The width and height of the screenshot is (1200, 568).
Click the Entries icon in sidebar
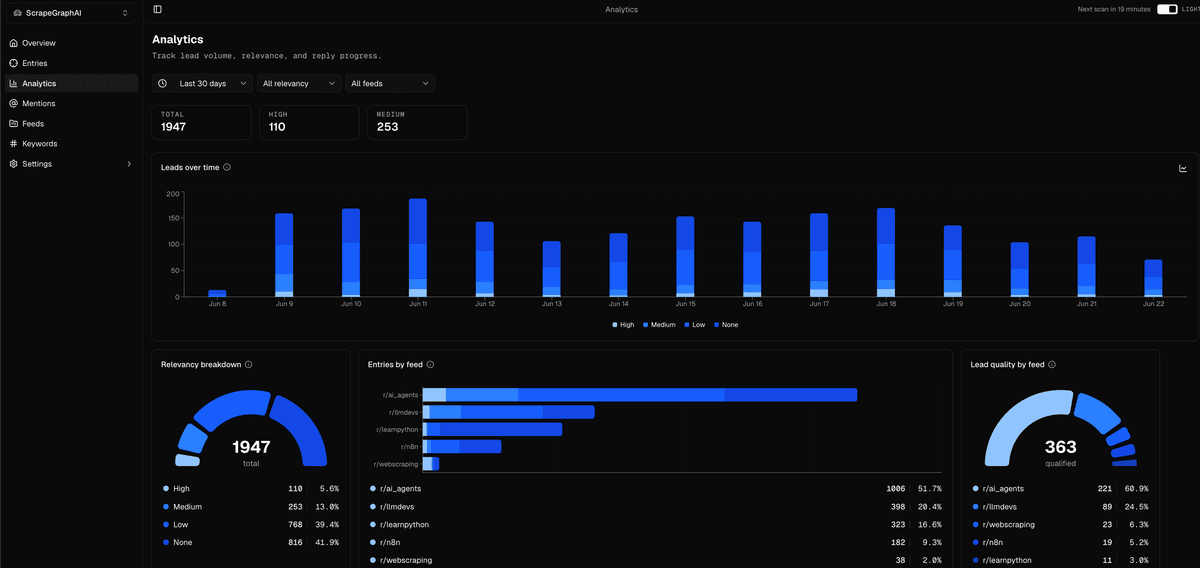(13, 63)
